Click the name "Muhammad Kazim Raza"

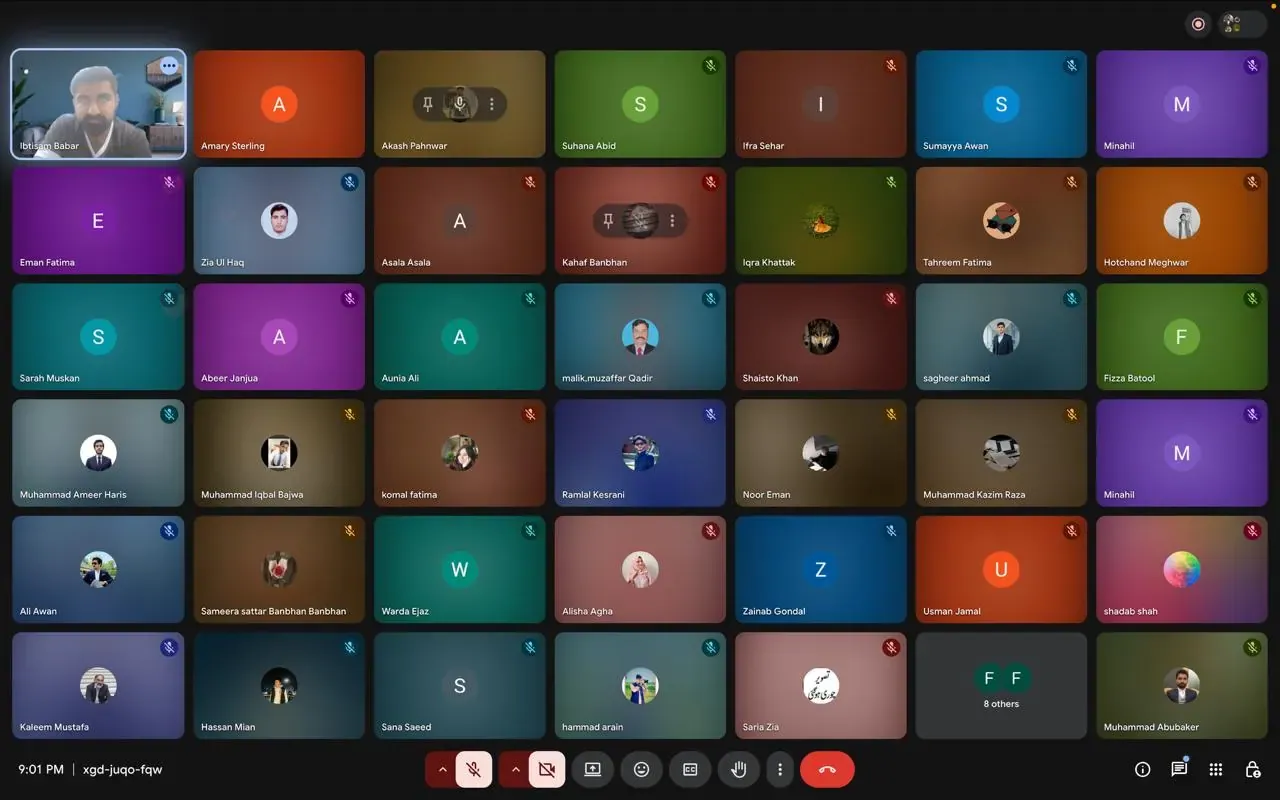[x=974, y=495]
